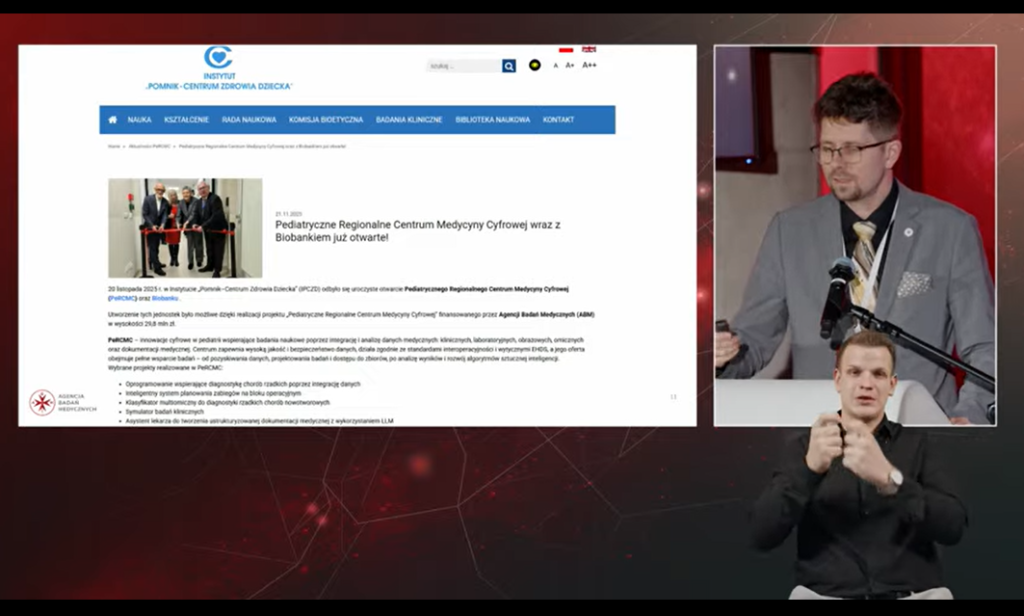Set the normal font size with A
Image resolution: width=1024 pixels, height=616 pixels.
(556, 65)
